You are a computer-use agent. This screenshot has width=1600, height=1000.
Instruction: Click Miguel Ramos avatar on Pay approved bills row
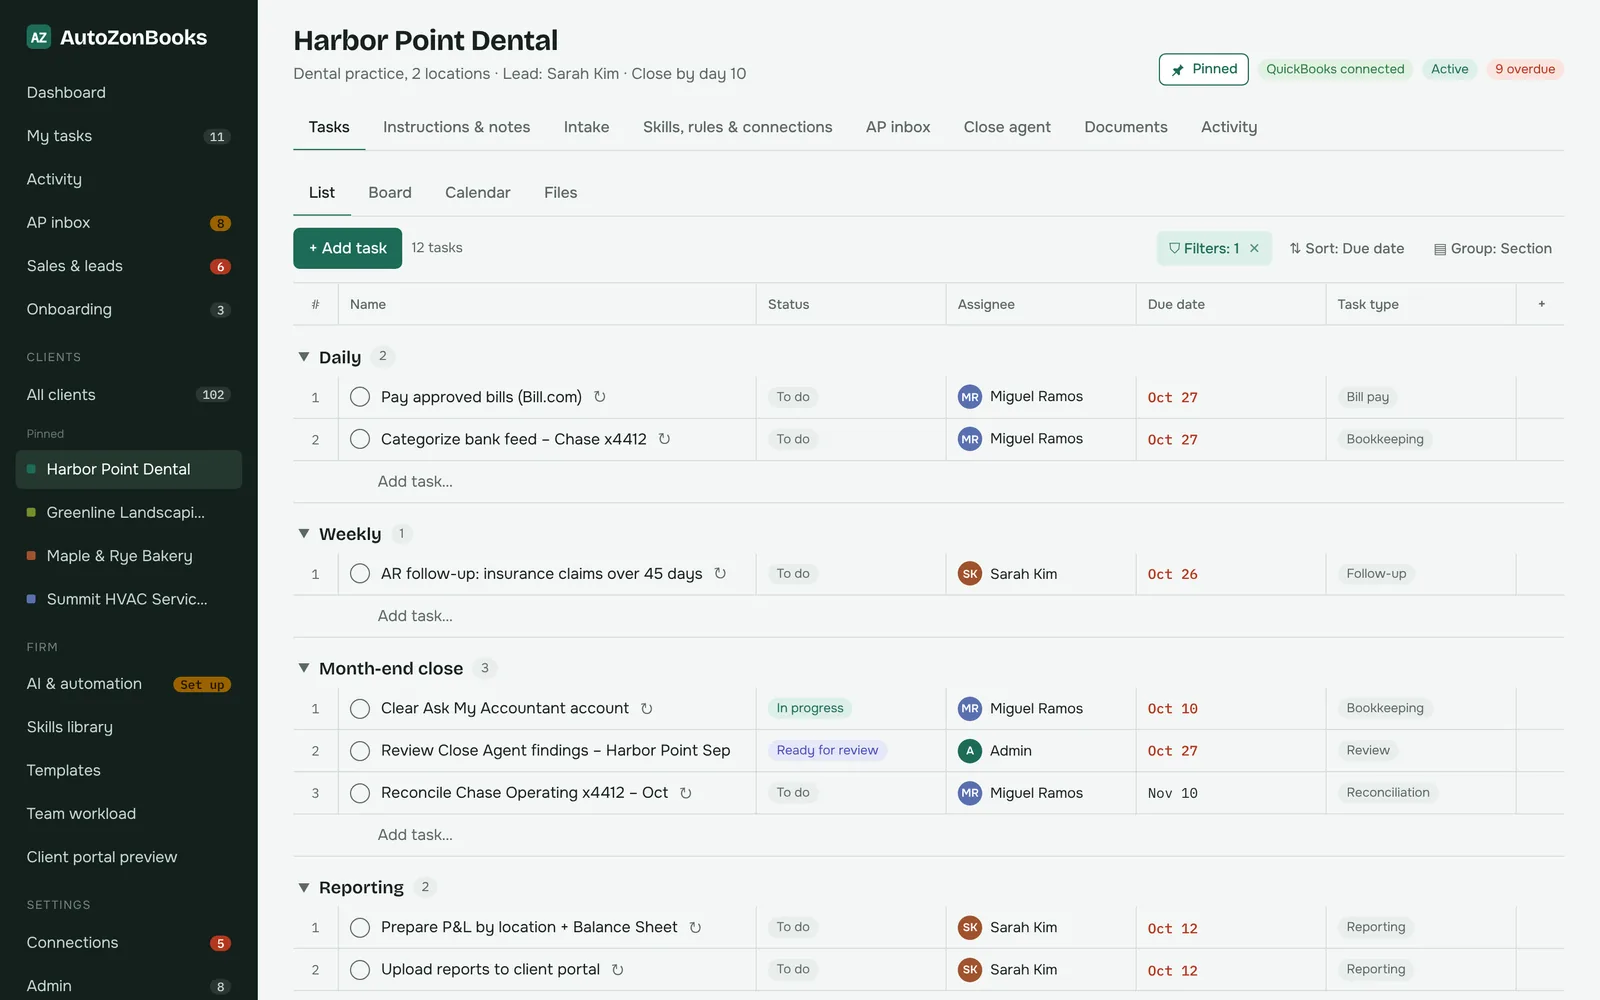(970, 397)
